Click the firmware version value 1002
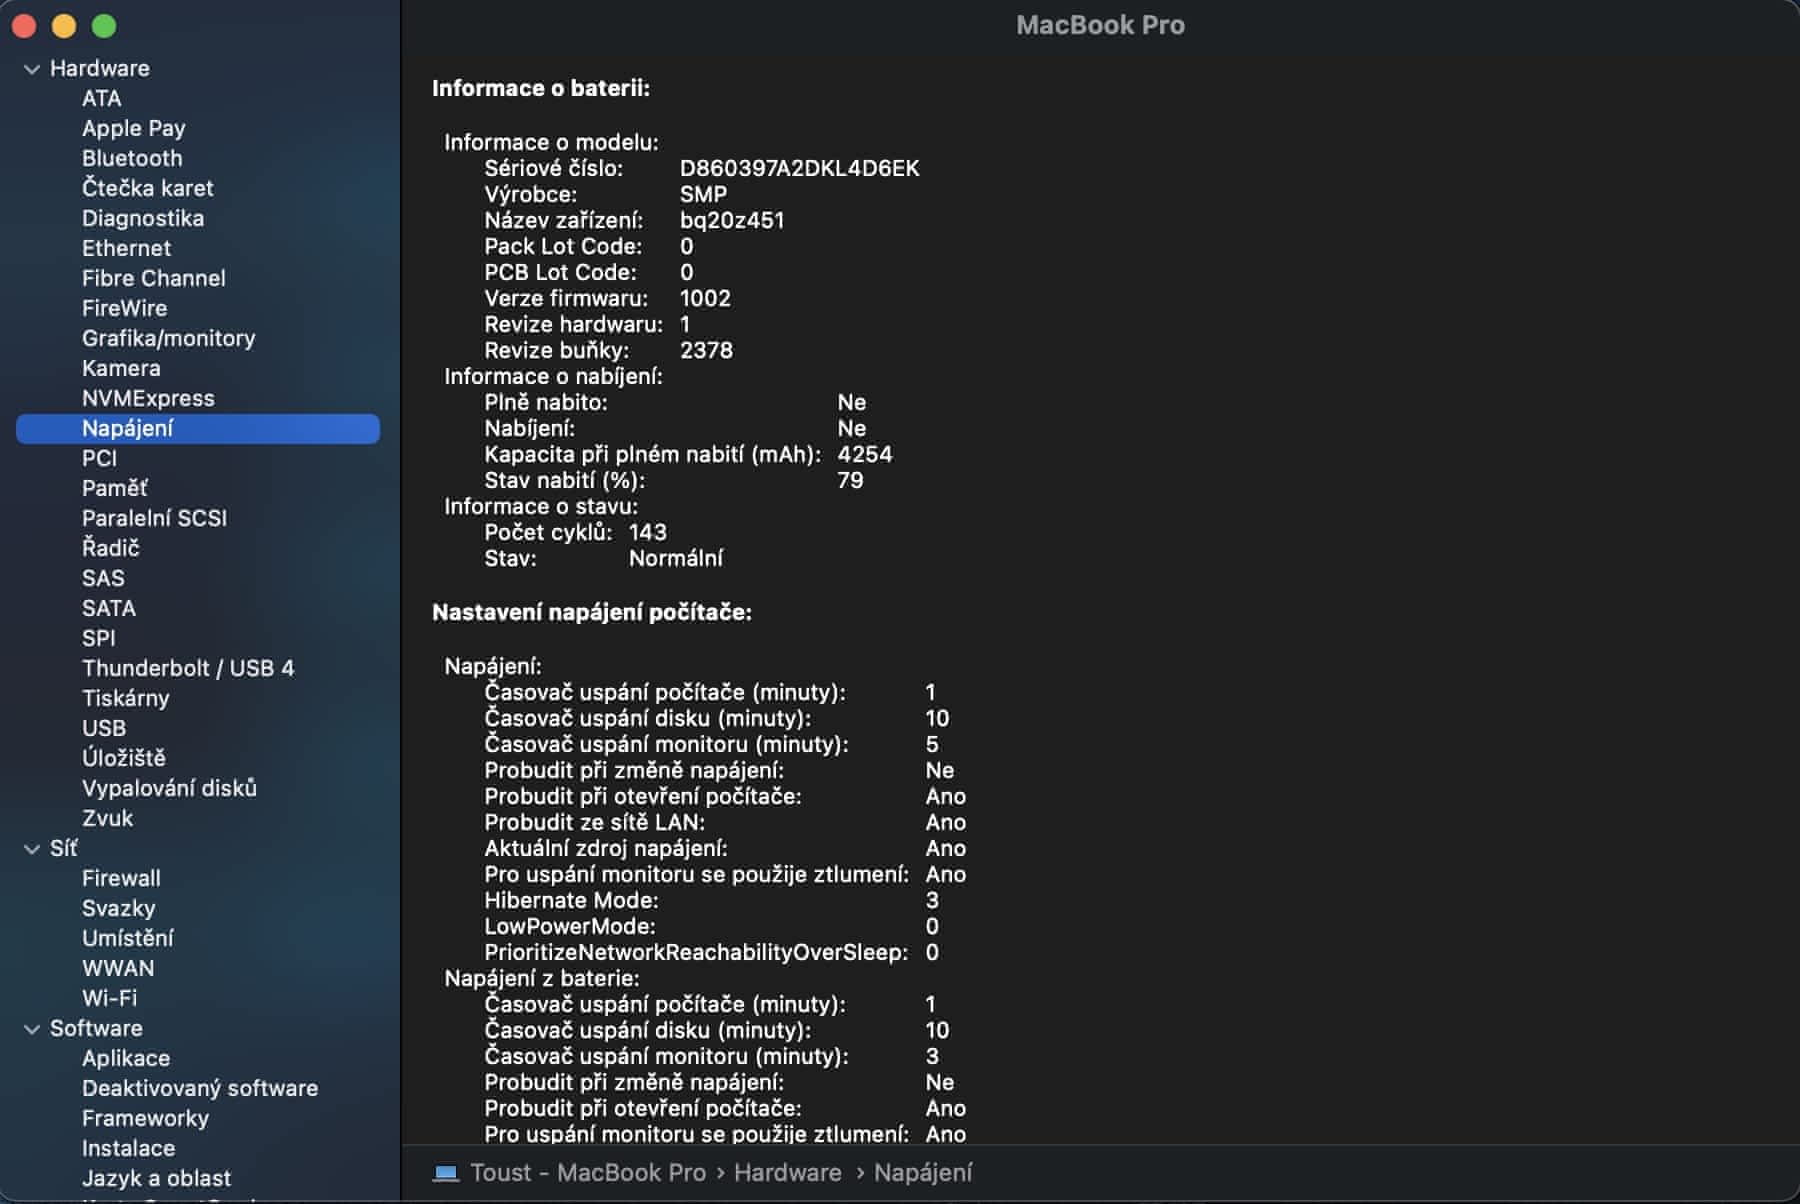The image size is (1800, 1204). [705, 298]
